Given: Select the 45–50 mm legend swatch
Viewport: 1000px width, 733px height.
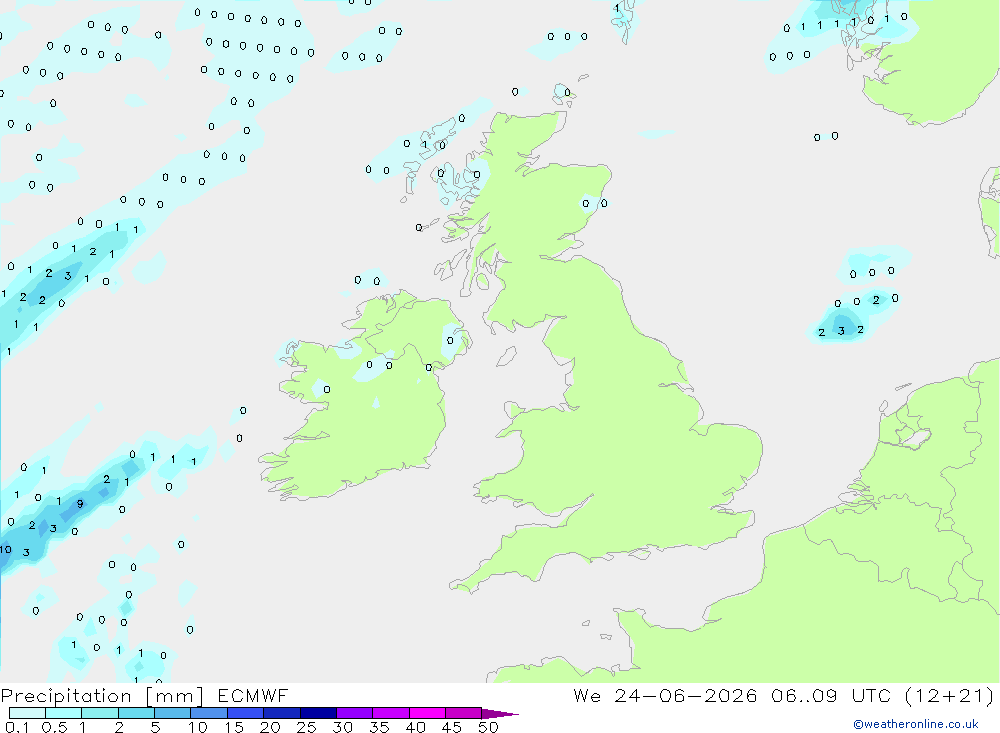Looking at the screenshot, I should click(x=464, y=713).
